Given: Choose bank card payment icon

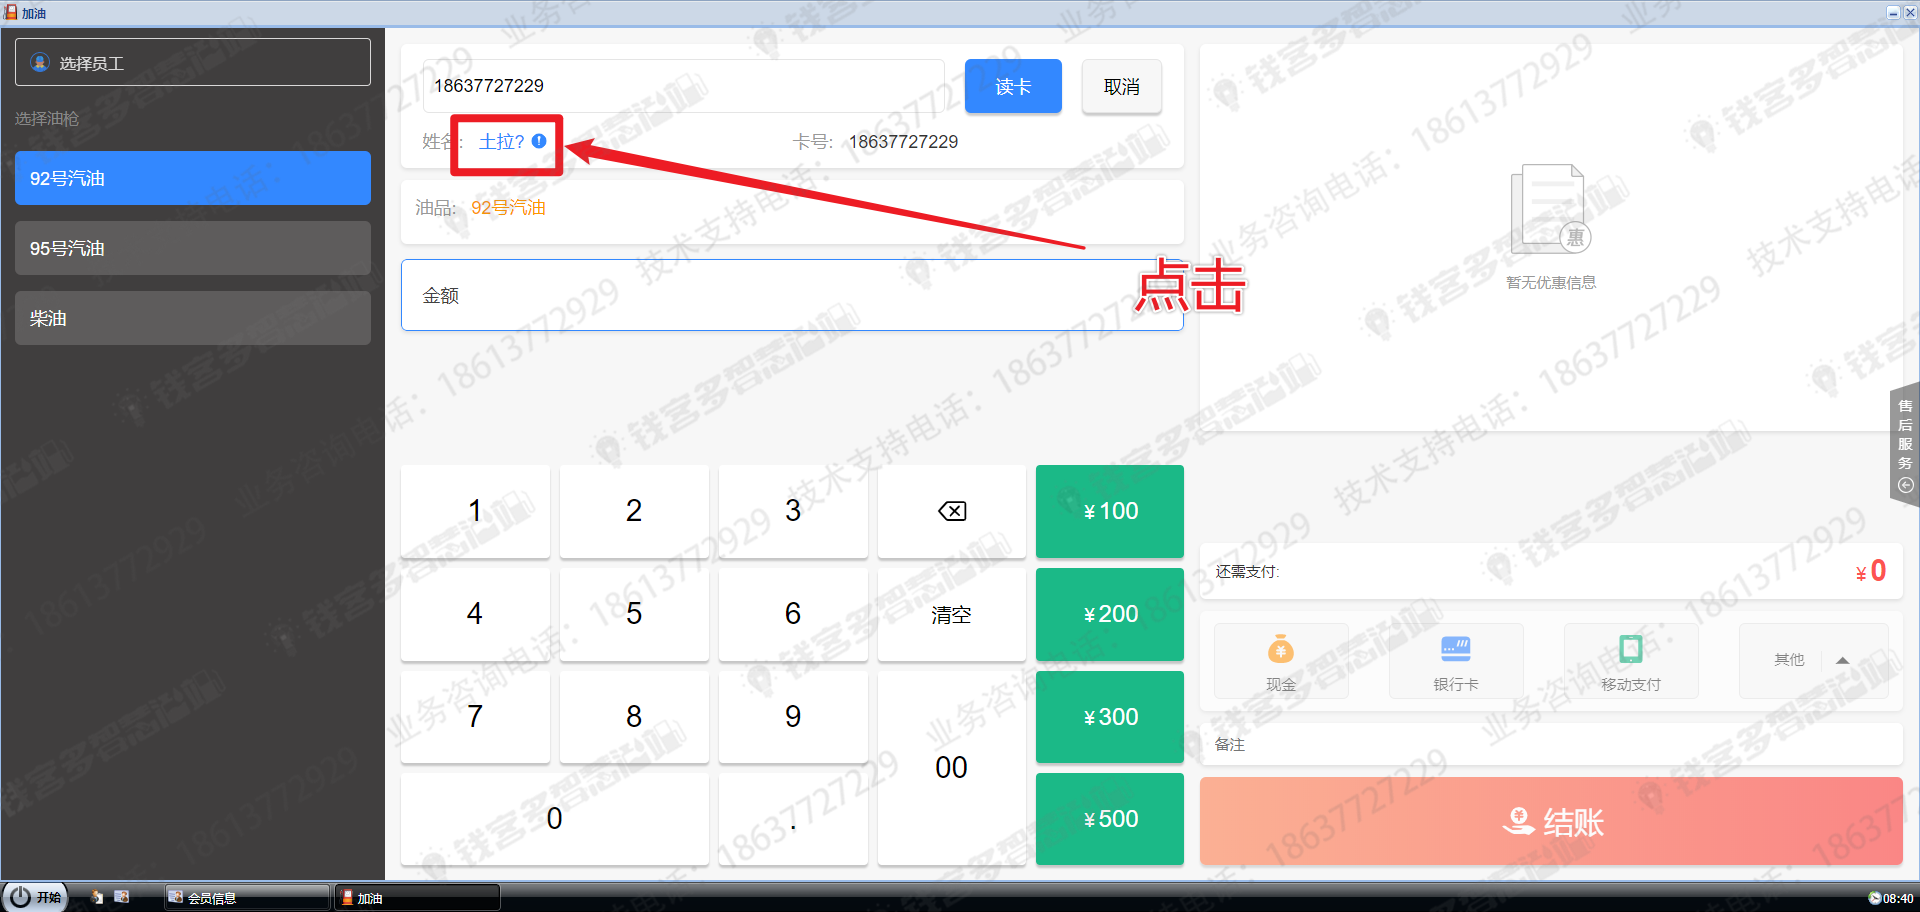Looking at the screenshot, I should tap(1455, 650).
